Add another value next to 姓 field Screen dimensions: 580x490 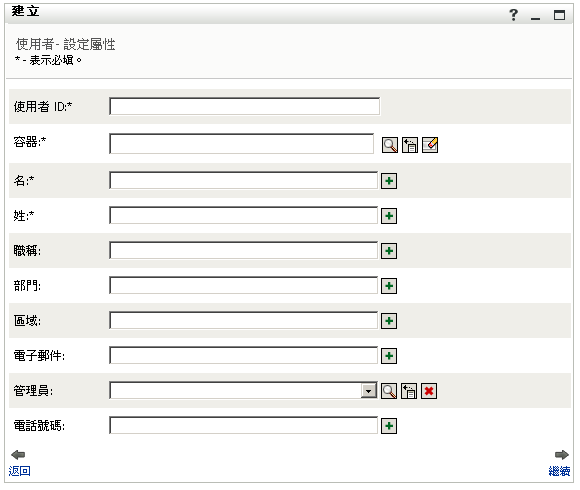pyautogui.click(x=389, y=216)
